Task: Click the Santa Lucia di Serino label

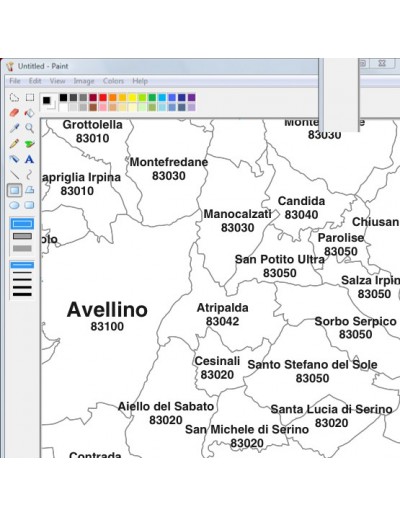Action: coord(331,409)
